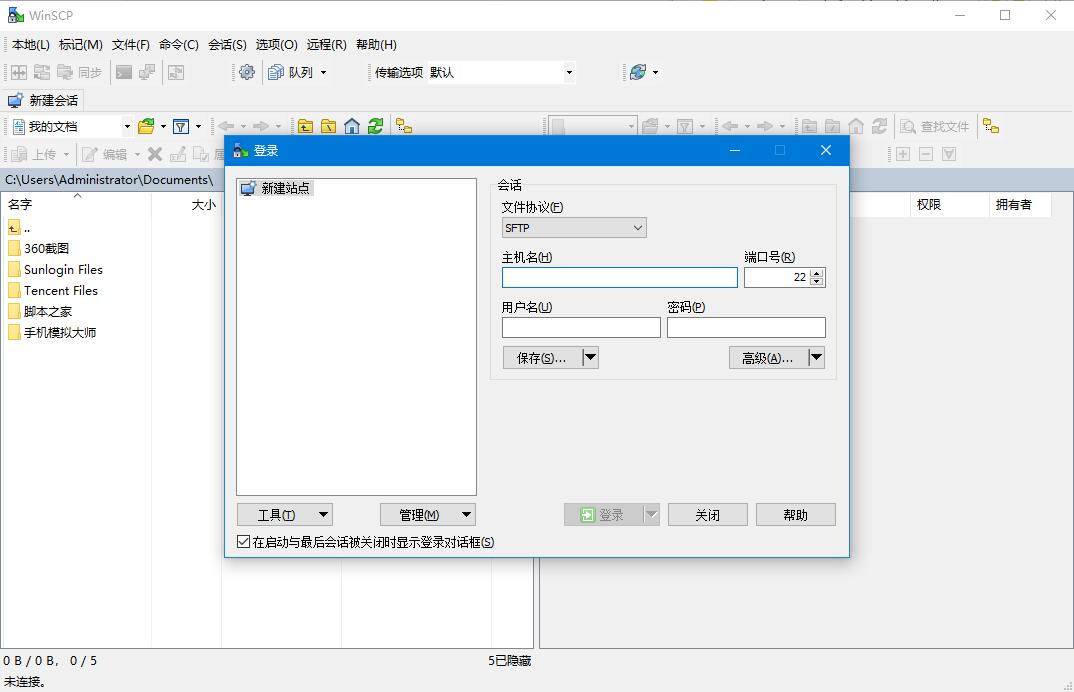
Task: Click the rename icon in local toolbar
Action: tap(177, 154)
